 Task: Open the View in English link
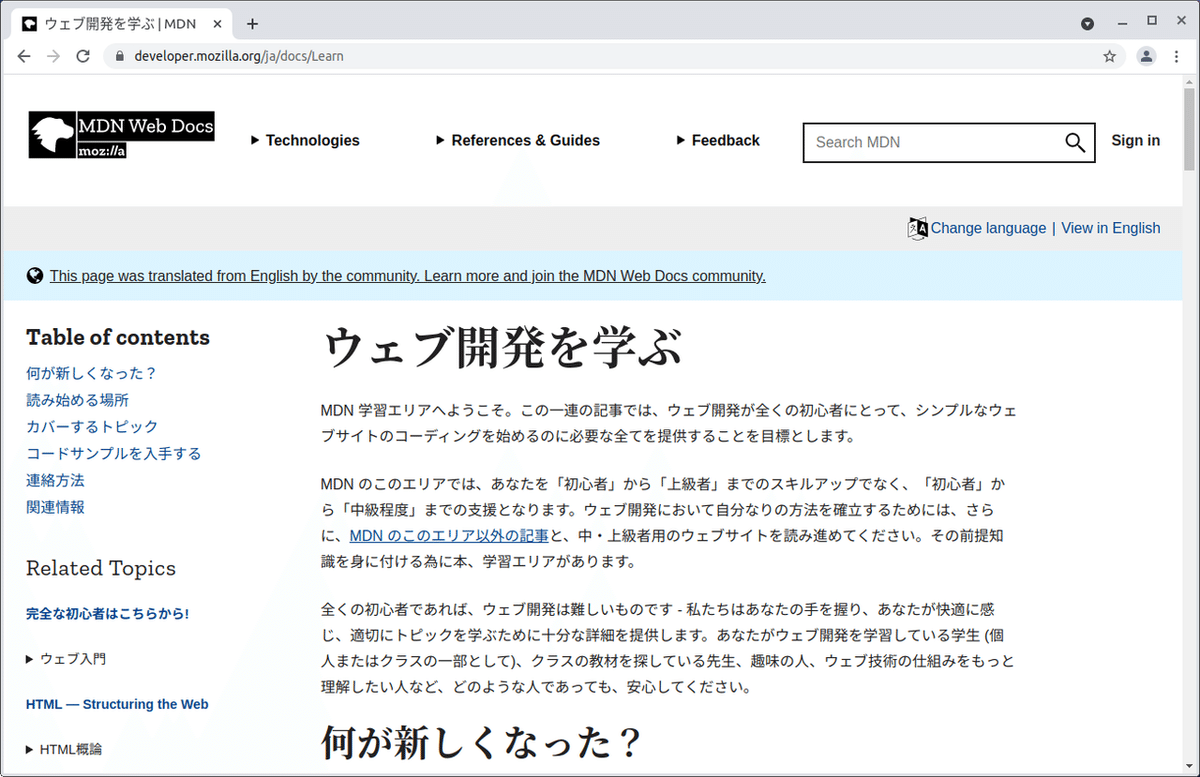(x=1110, y=228)
